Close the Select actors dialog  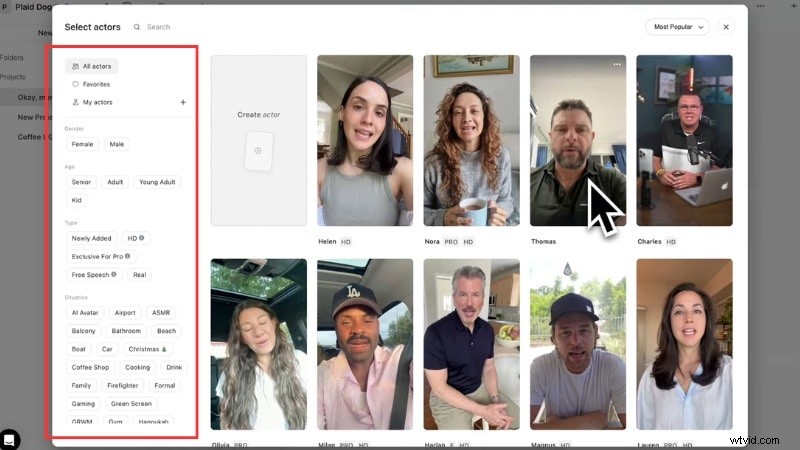coord(726,27)
